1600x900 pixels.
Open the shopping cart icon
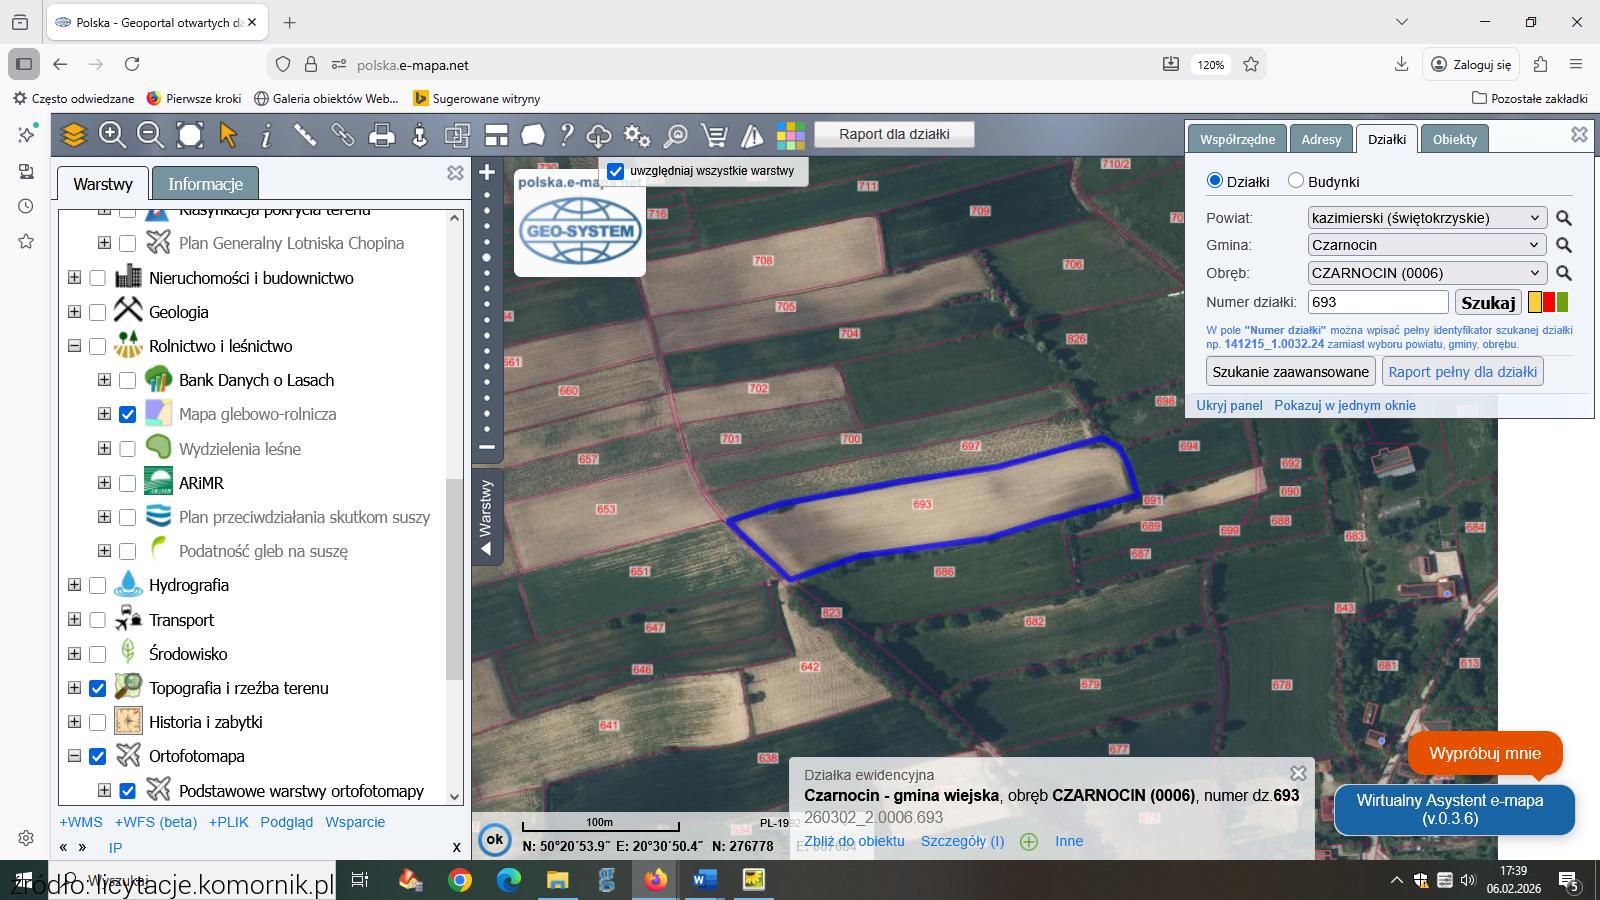click(x=714, y=135)
